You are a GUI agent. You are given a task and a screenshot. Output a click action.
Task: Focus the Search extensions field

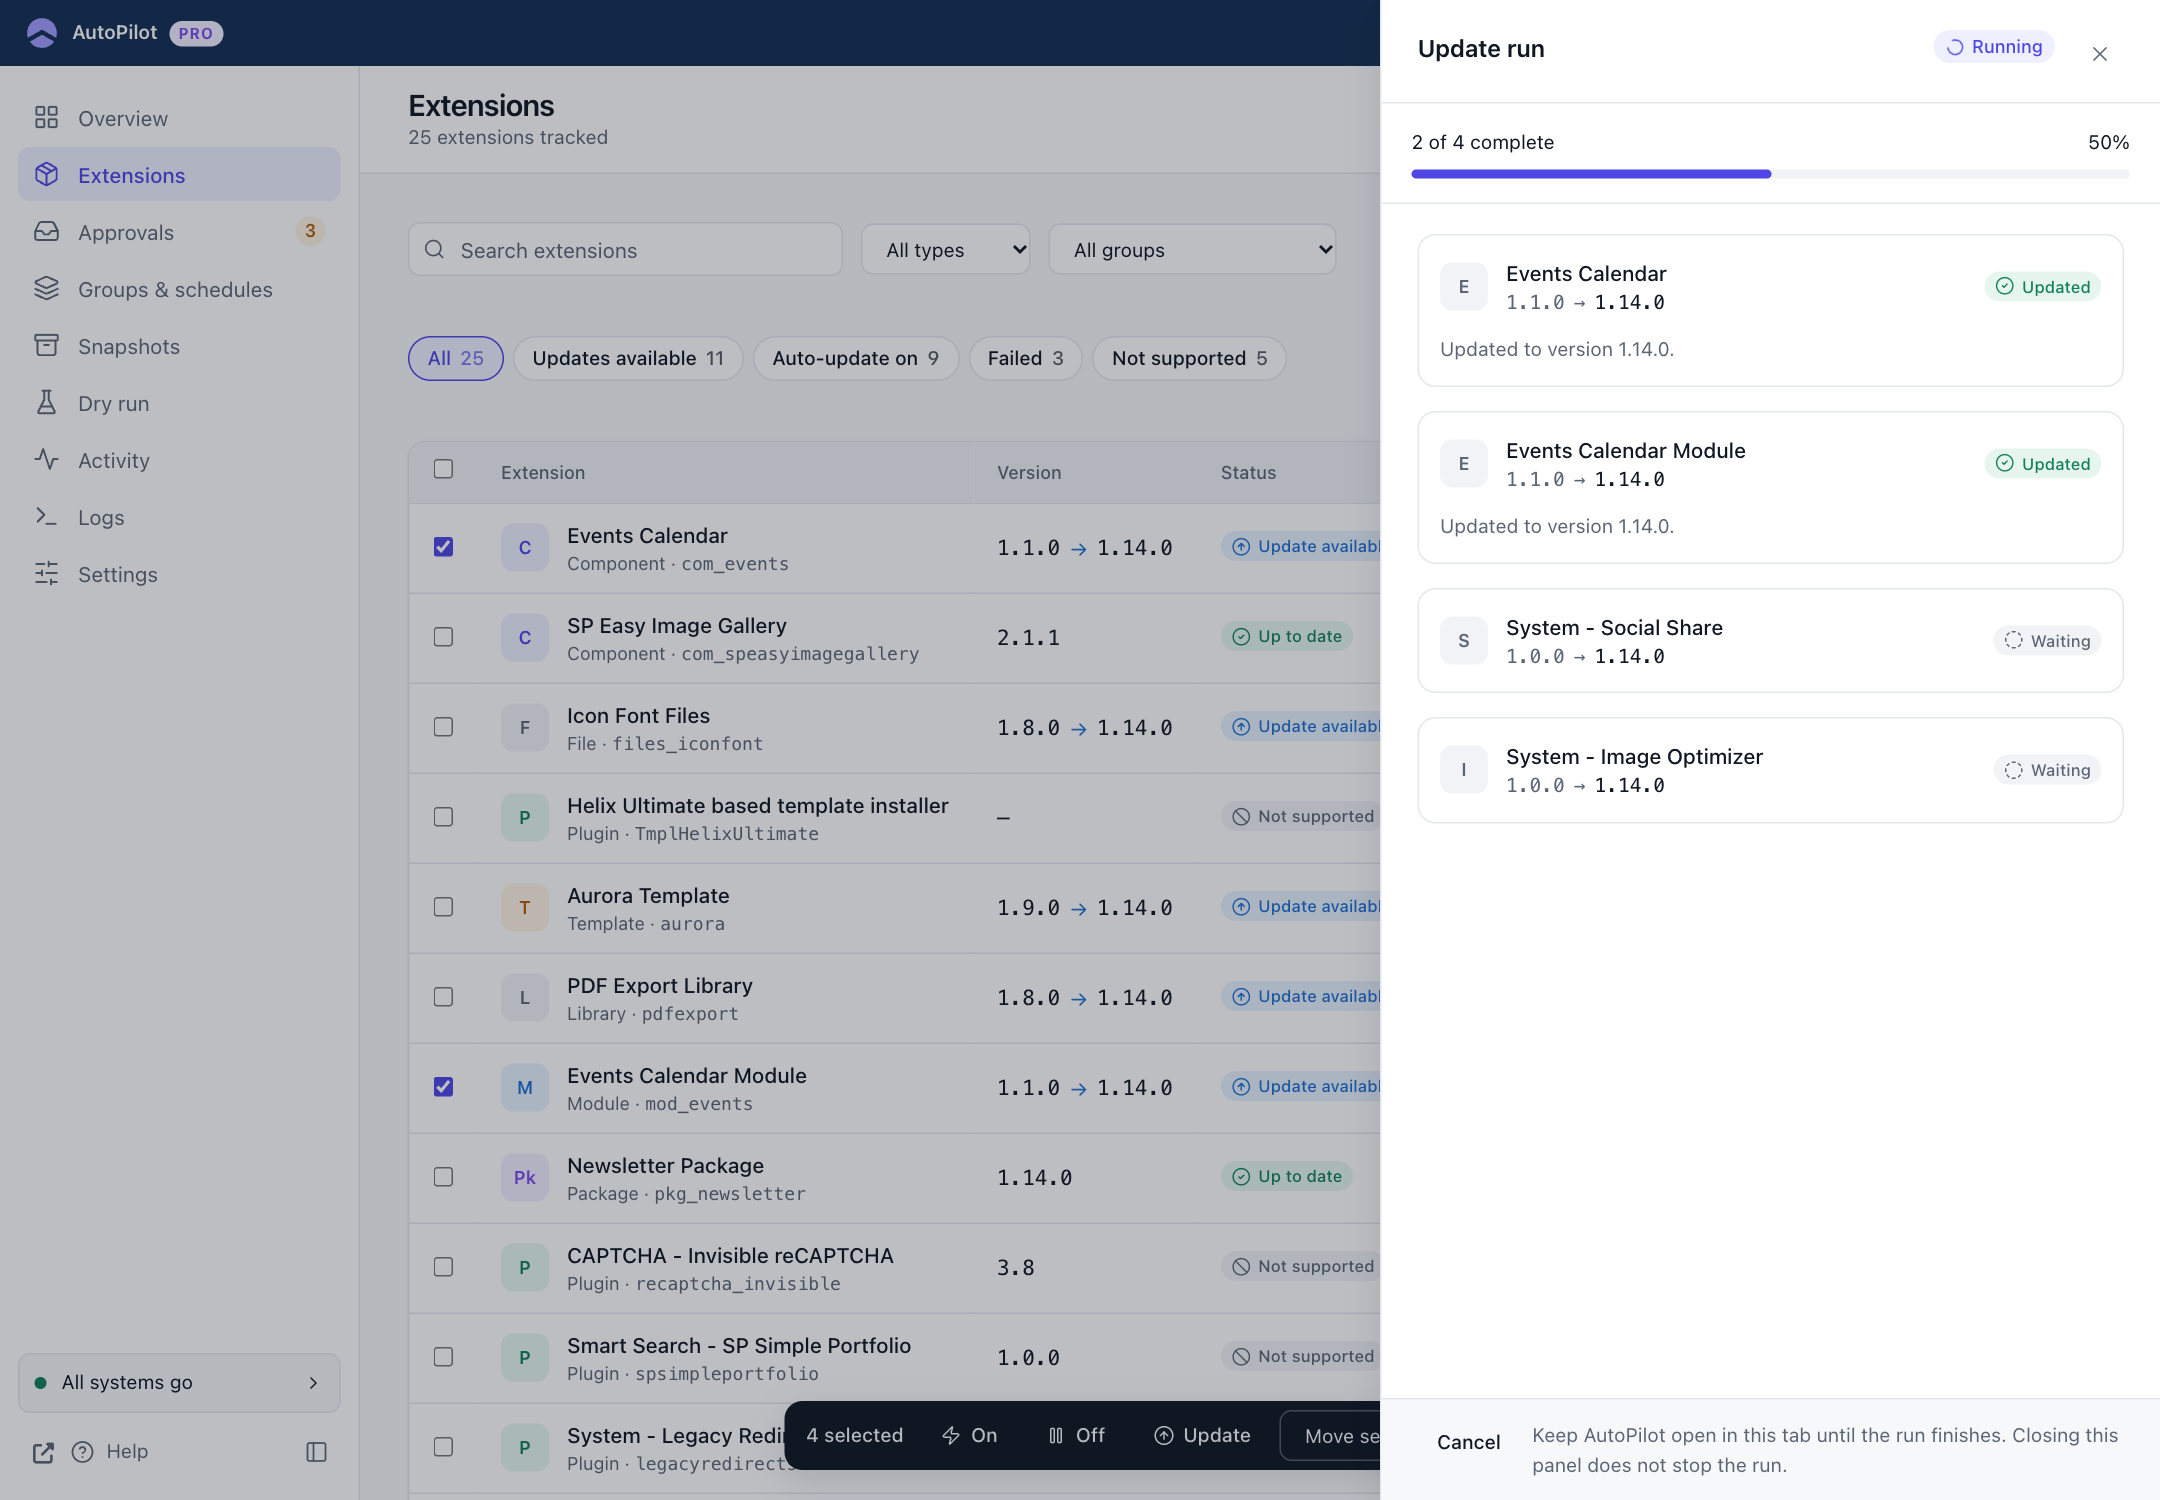coord(625,250)
